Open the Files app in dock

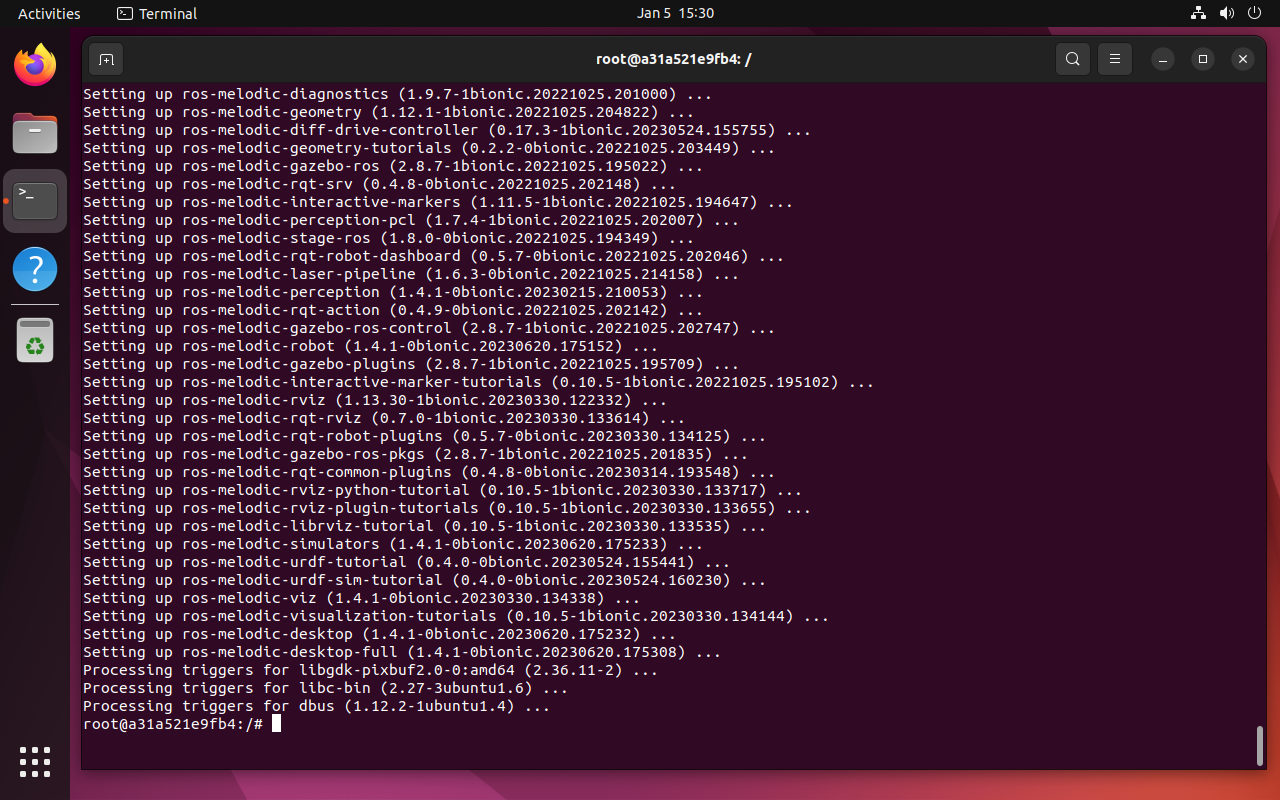coord(35,133)
